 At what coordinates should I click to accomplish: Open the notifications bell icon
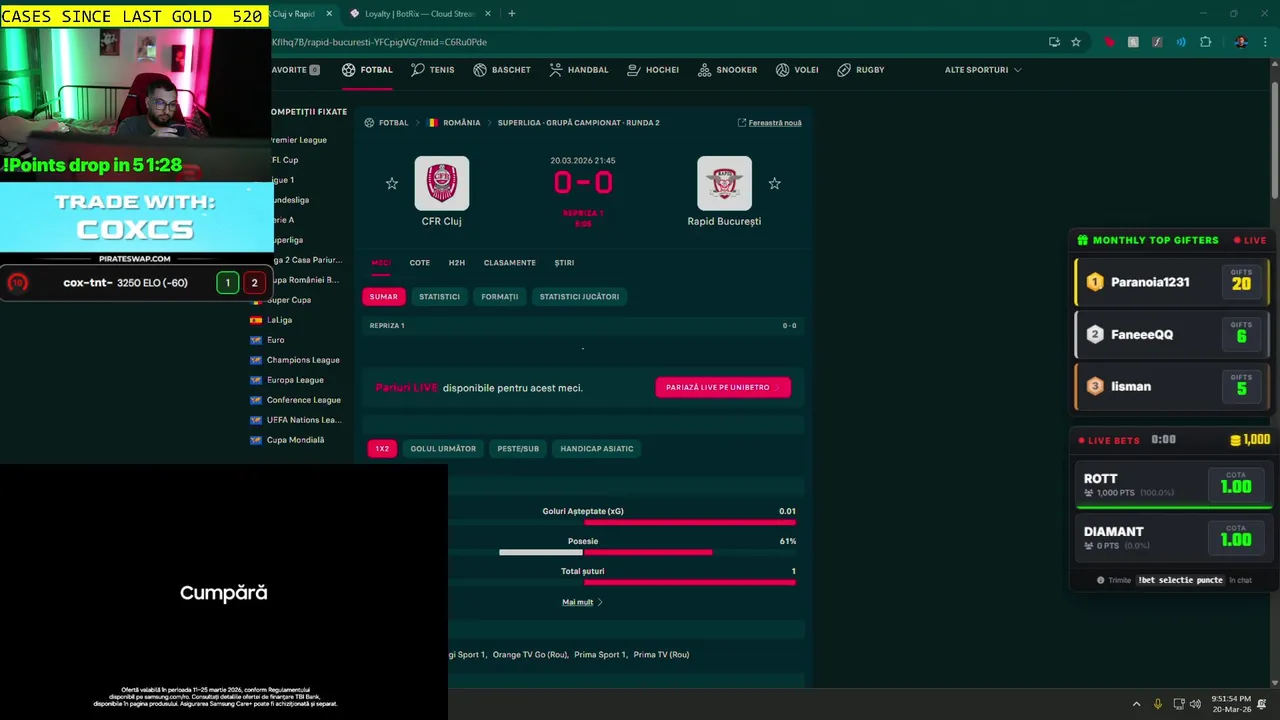click(1262, 704)
